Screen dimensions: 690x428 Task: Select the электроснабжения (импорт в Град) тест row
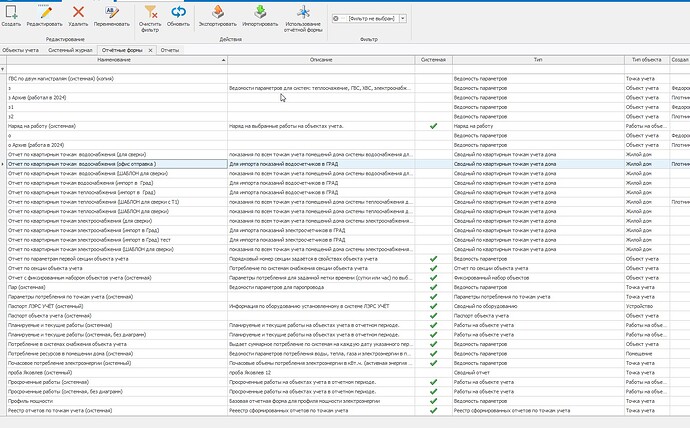pos(89,240)
